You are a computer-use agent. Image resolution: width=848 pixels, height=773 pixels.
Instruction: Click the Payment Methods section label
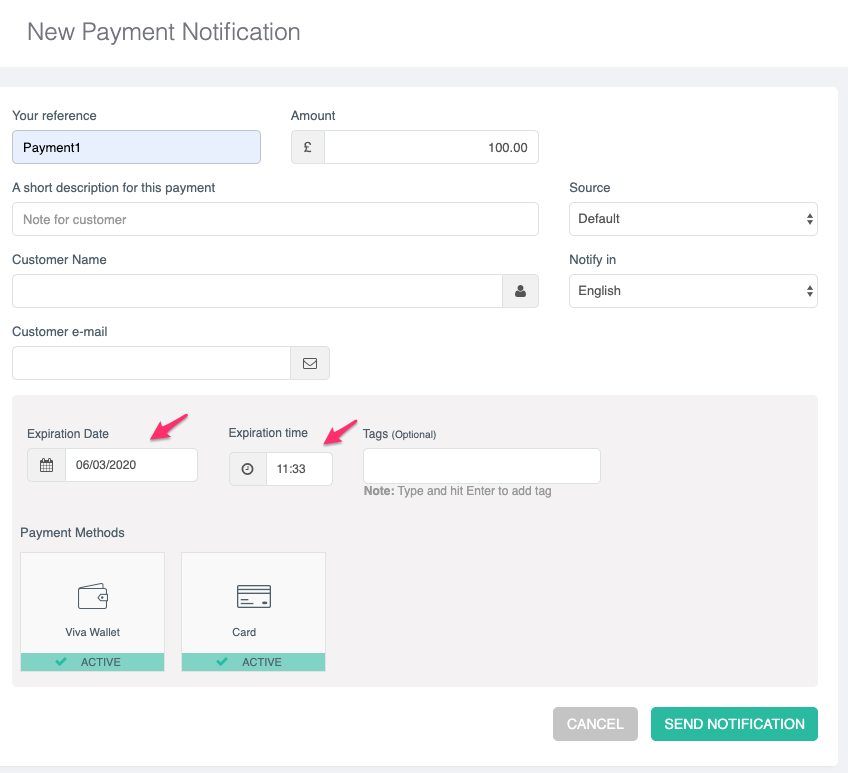(72, 532)
